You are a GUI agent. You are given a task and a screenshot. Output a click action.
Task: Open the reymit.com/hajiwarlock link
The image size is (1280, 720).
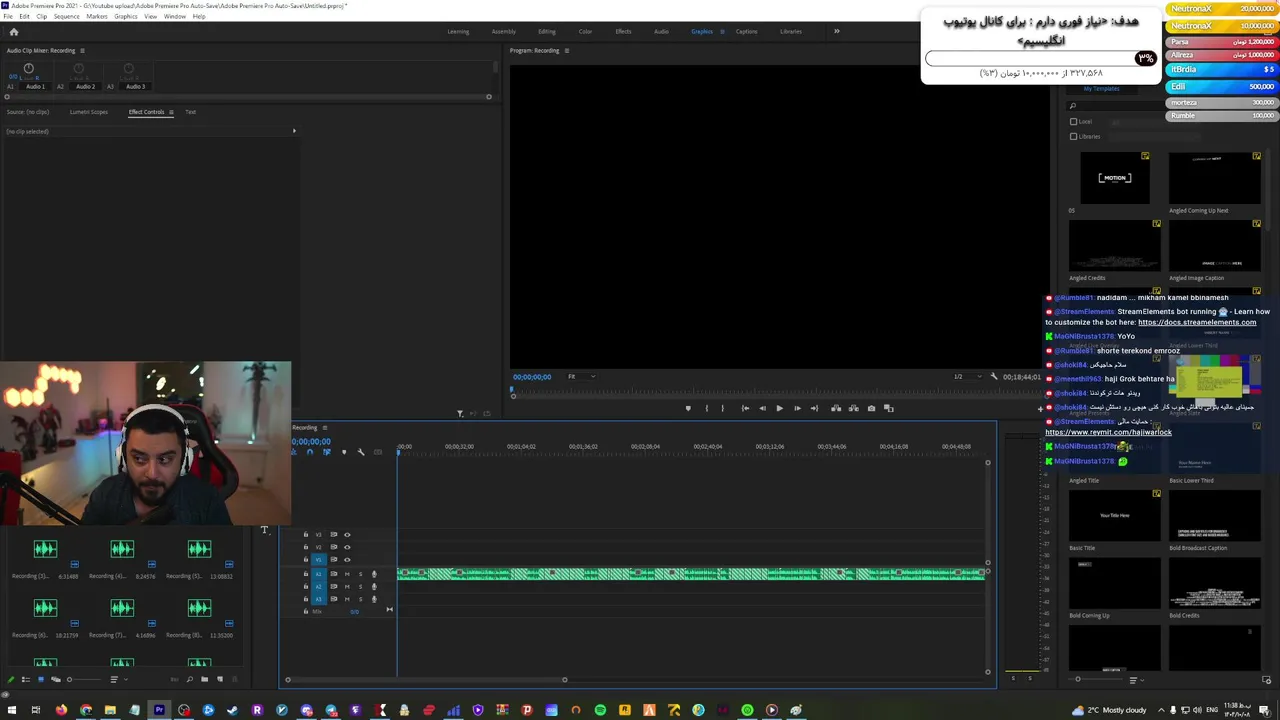[x=1108, y=432]
